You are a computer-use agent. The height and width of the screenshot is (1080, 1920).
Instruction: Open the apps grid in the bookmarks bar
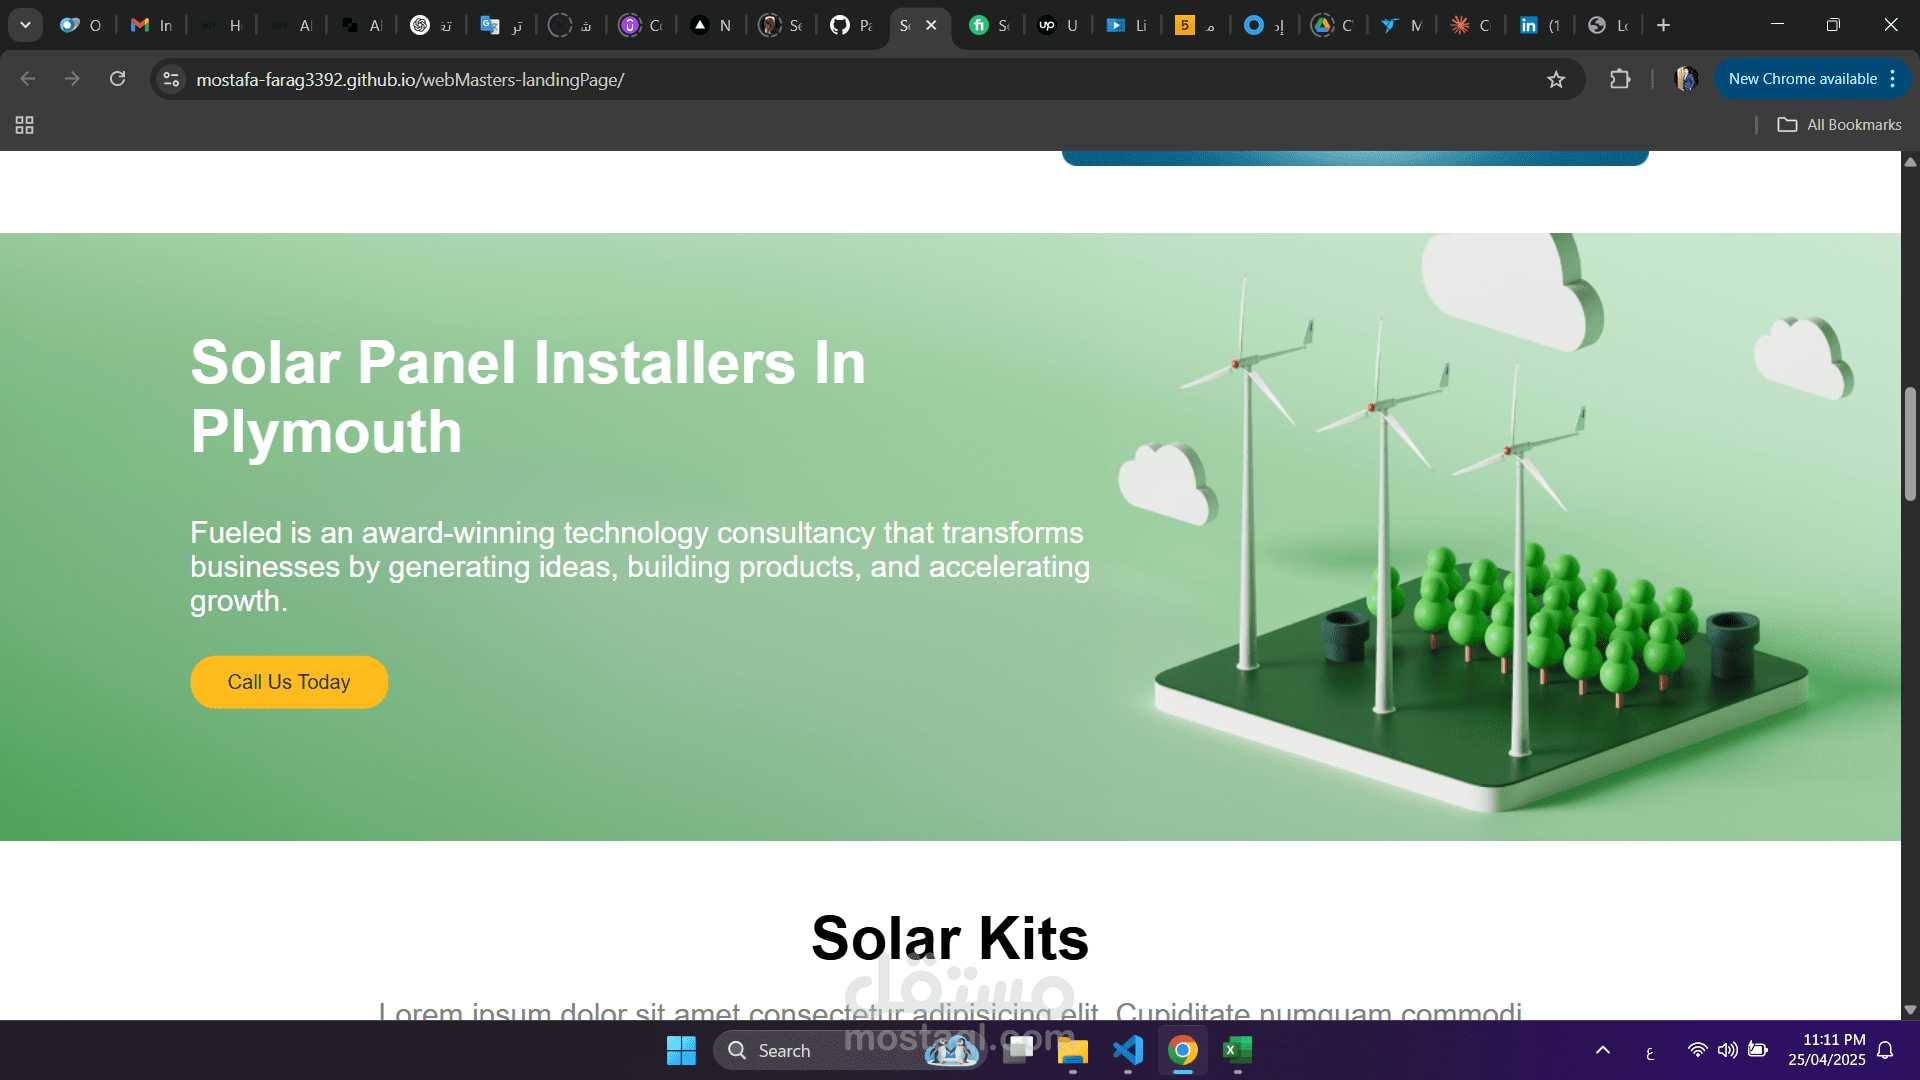click(25, 125)
